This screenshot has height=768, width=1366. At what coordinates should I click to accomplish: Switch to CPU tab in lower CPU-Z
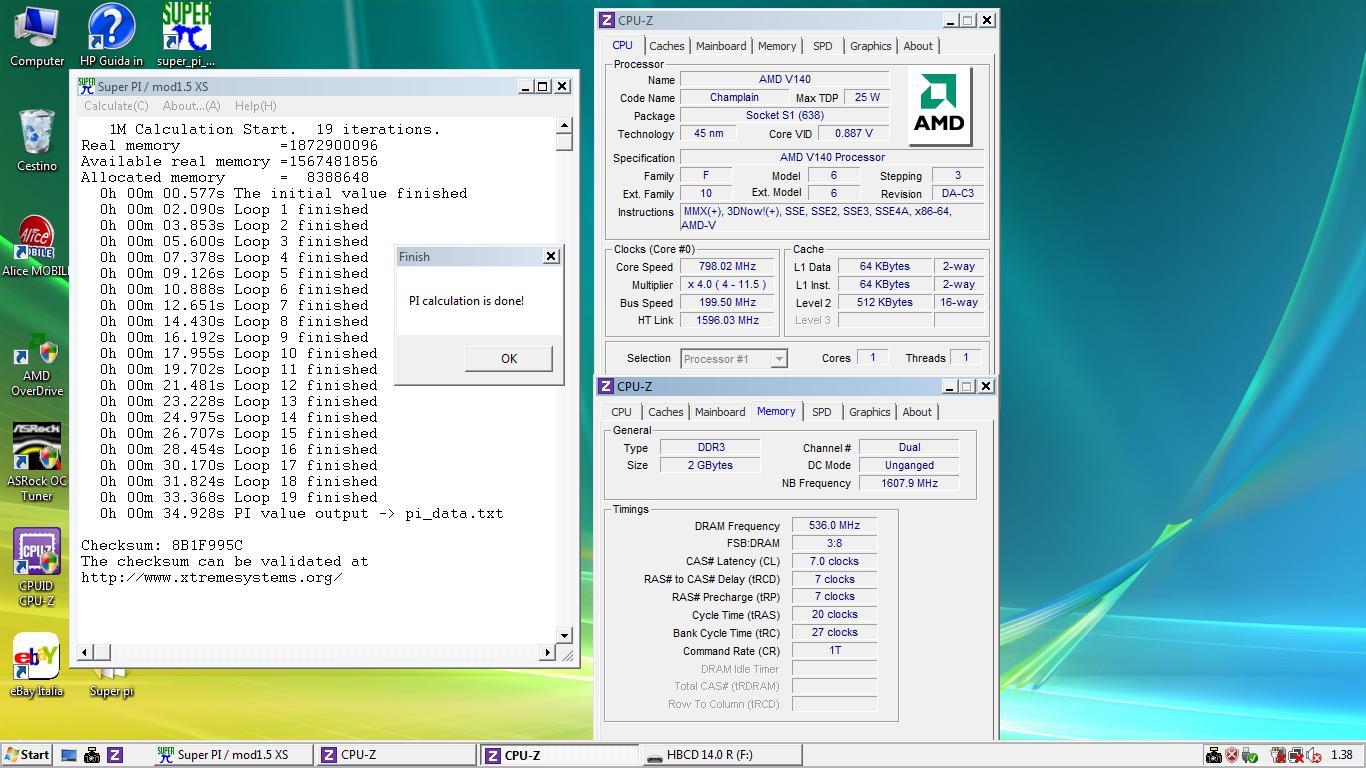[621, 412]
